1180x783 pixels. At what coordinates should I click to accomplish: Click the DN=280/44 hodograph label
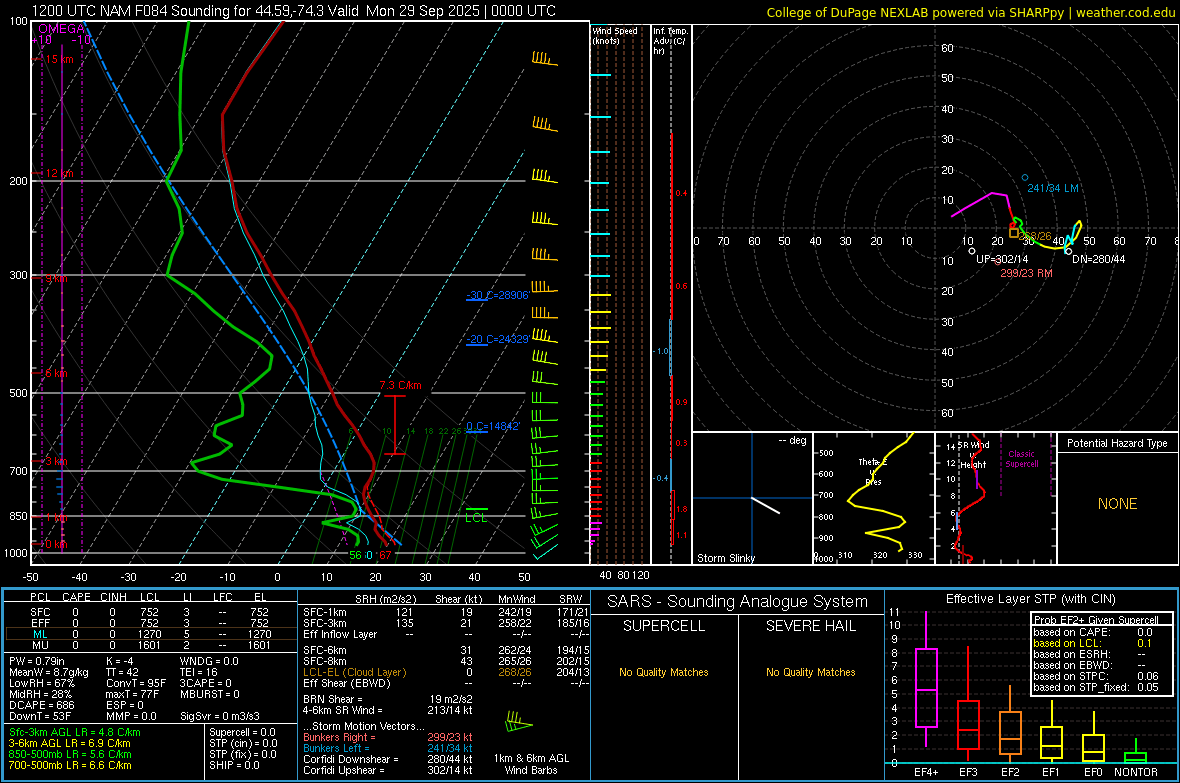[1099, 259]
